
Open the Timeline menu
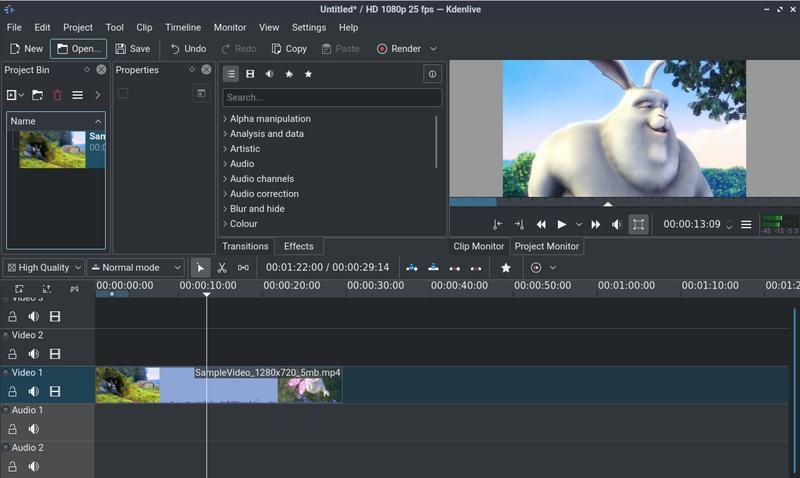coord(182,28)
